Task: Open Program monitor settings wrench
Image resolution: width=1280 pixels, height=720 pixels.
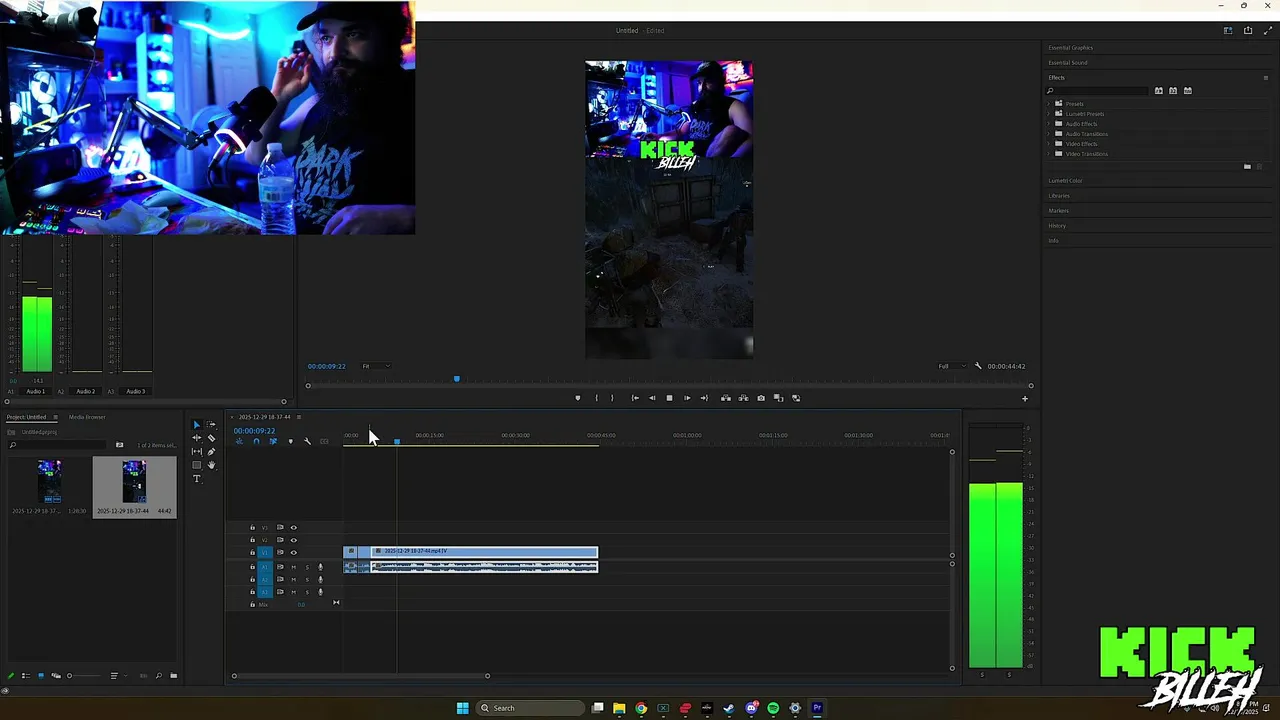Action: (x=978, y=366)
